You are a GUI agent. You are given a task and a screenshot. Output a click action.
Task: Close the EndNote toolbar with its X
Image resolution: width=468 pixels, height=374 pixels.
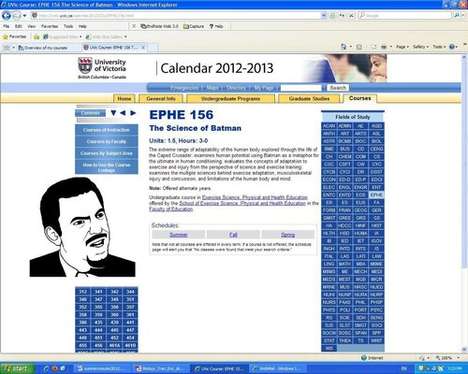[134, 26]
